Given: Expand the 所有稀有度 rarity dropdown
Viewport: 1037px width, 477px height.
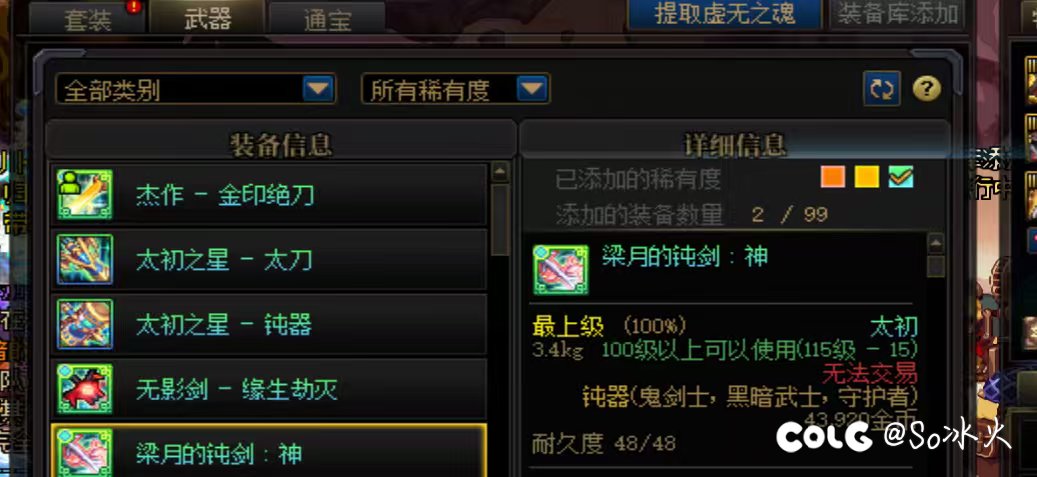Looking at the screenshot, I should 455,89.
